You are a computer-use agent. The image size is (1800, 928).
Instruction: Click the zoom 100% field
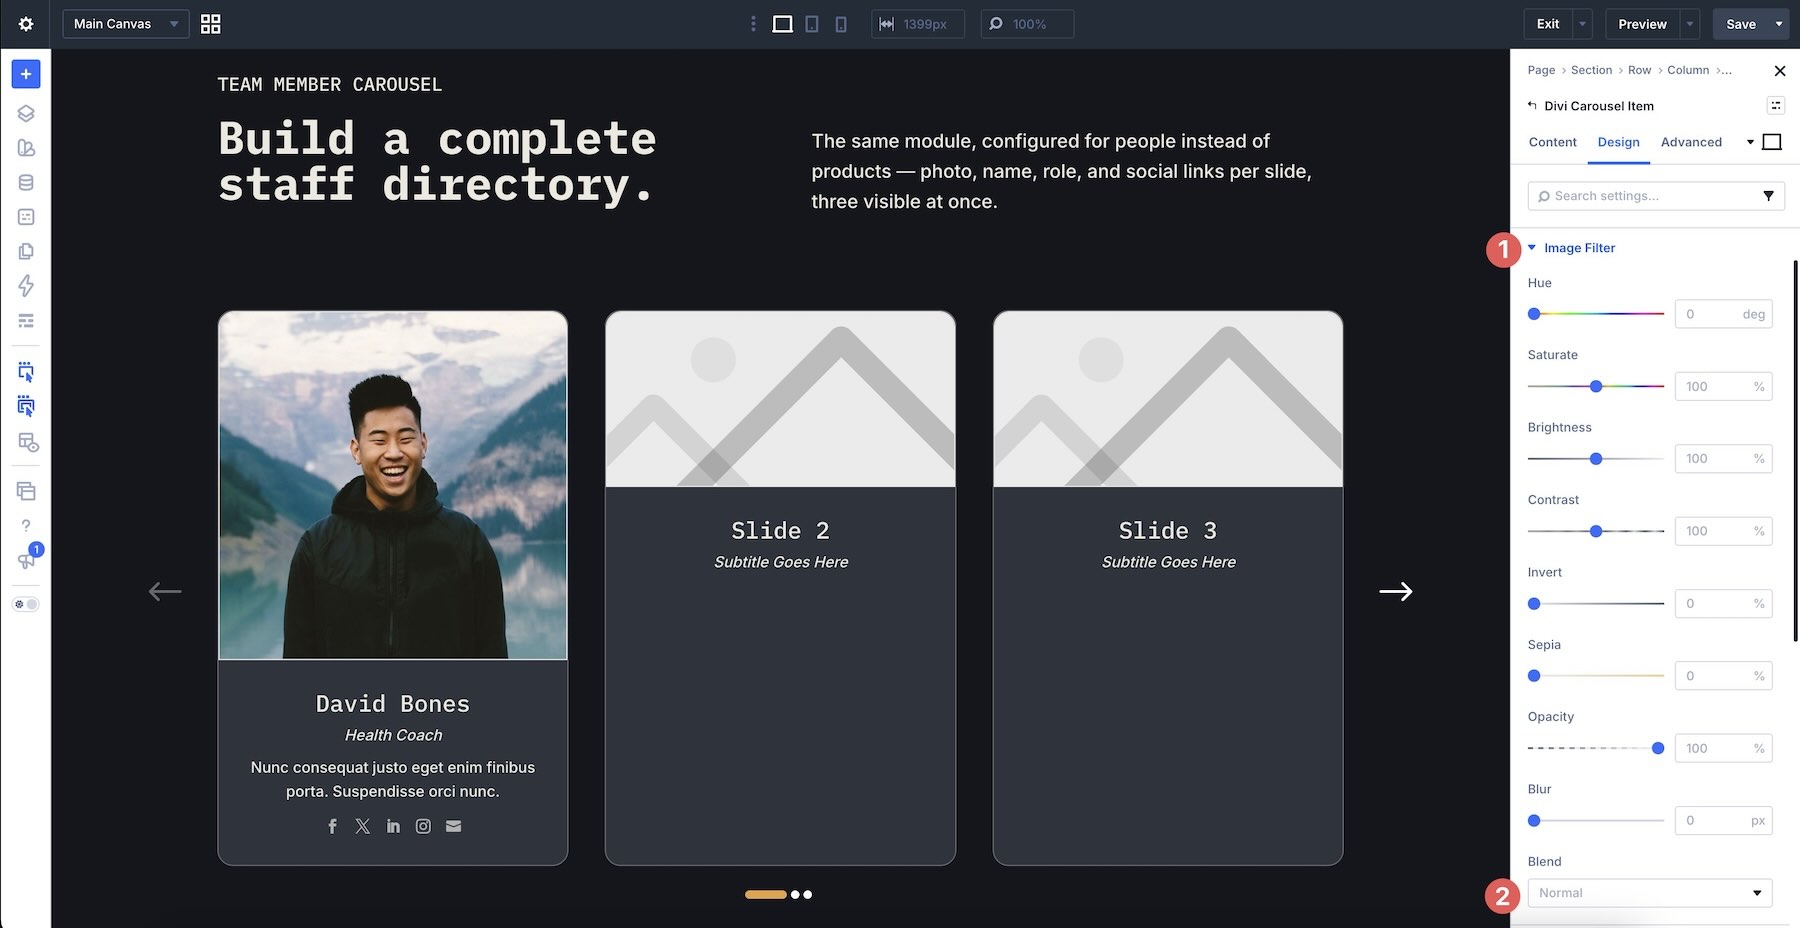(x=1027, y=24)
